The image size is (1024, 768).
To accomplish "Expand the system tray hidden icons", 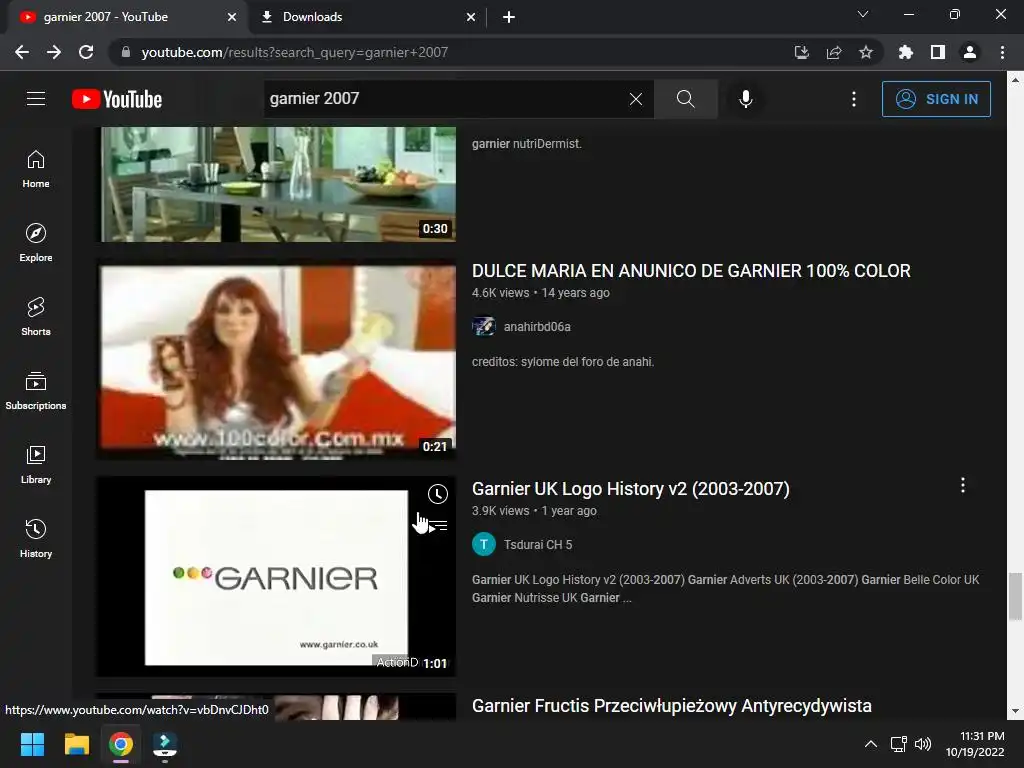I will pos(871,744).
